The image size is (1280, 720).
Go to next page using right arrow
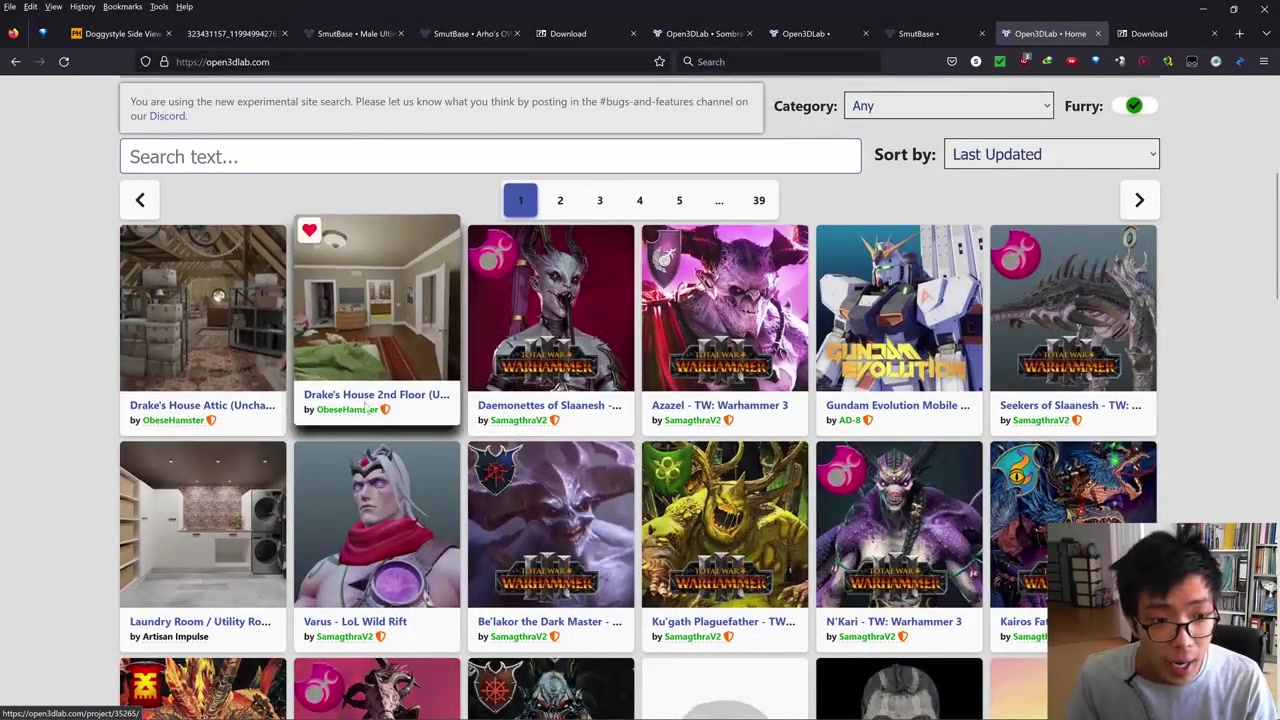pos(1138,200)
